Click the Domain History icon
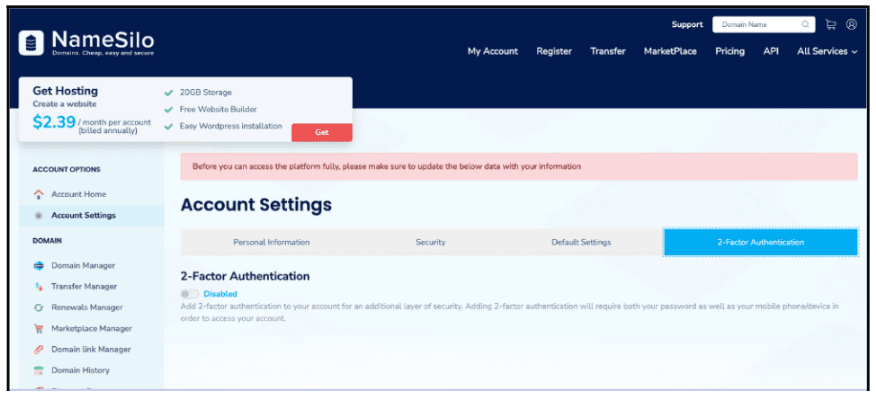 [39, 370]
